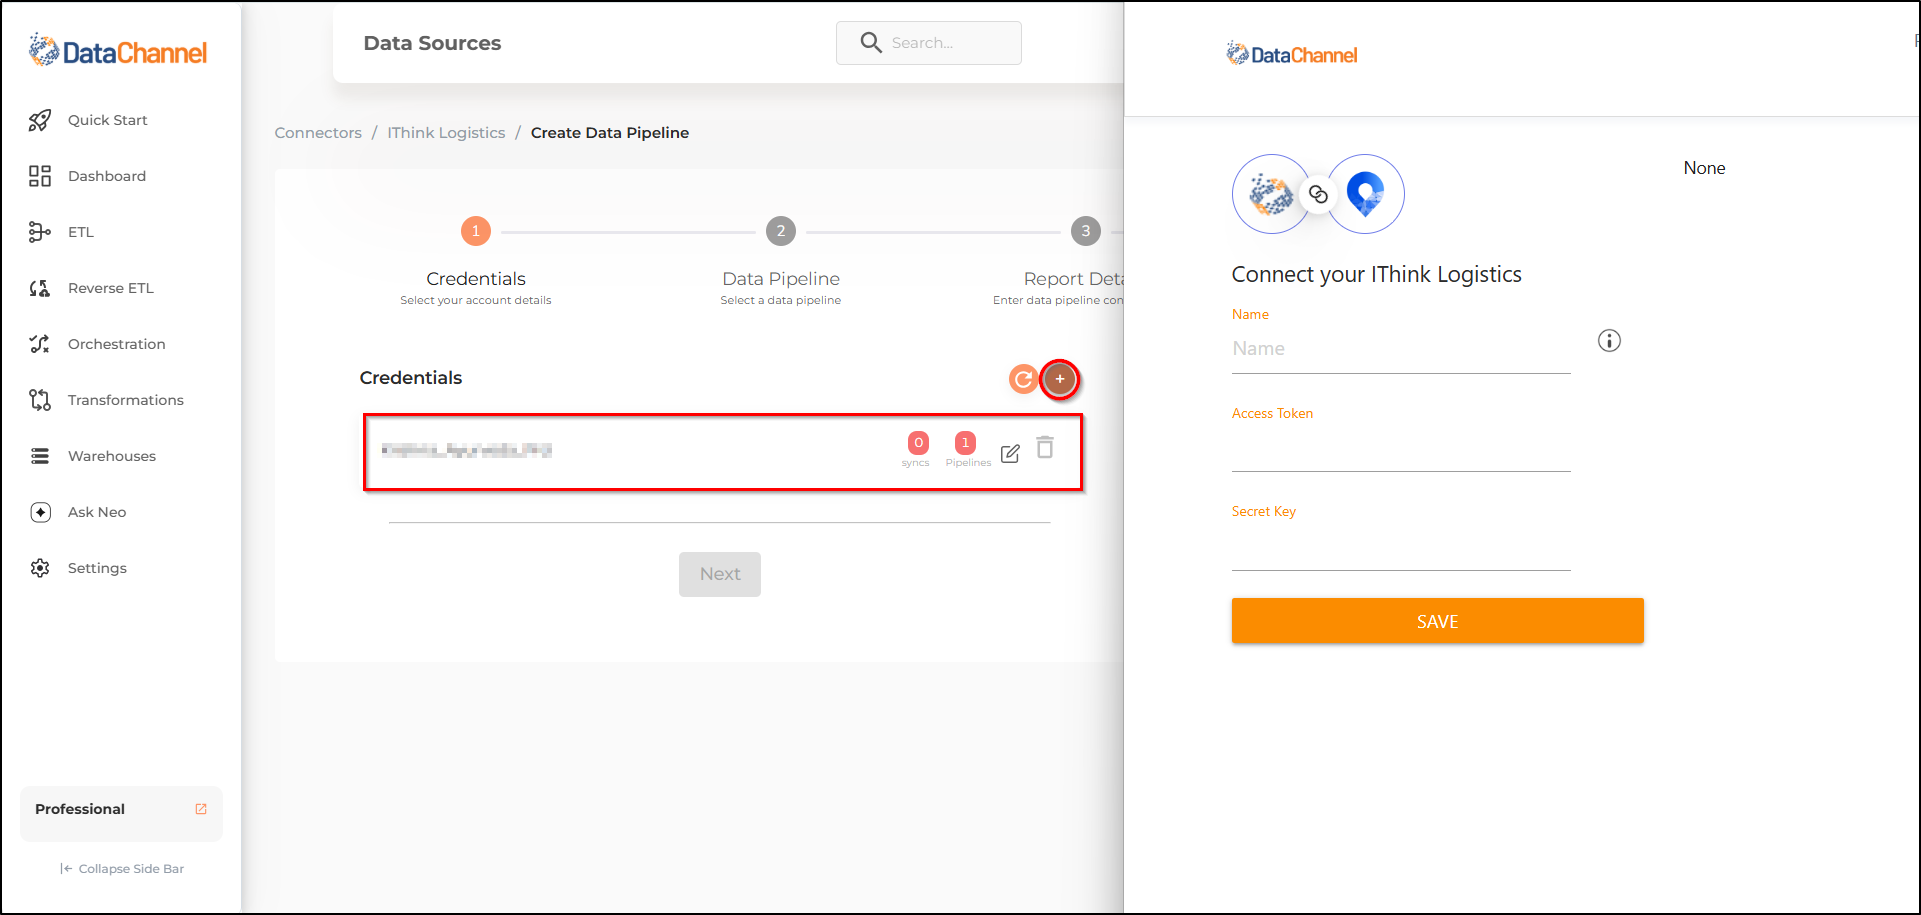Click the Connectors breadcrumb link

click(x=318, y=133)
